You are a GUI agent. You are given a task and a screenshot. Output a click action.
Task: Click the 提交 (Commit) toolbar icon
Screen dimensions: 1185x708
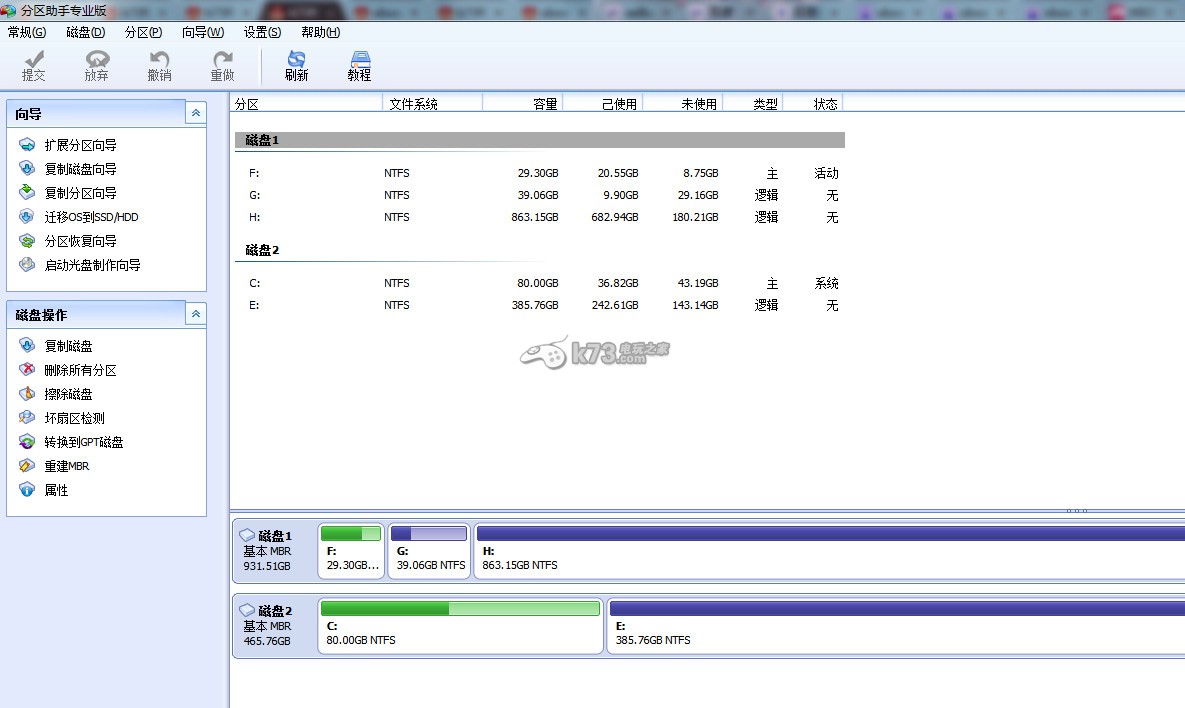pyautogui.click(x=33, y=66)
